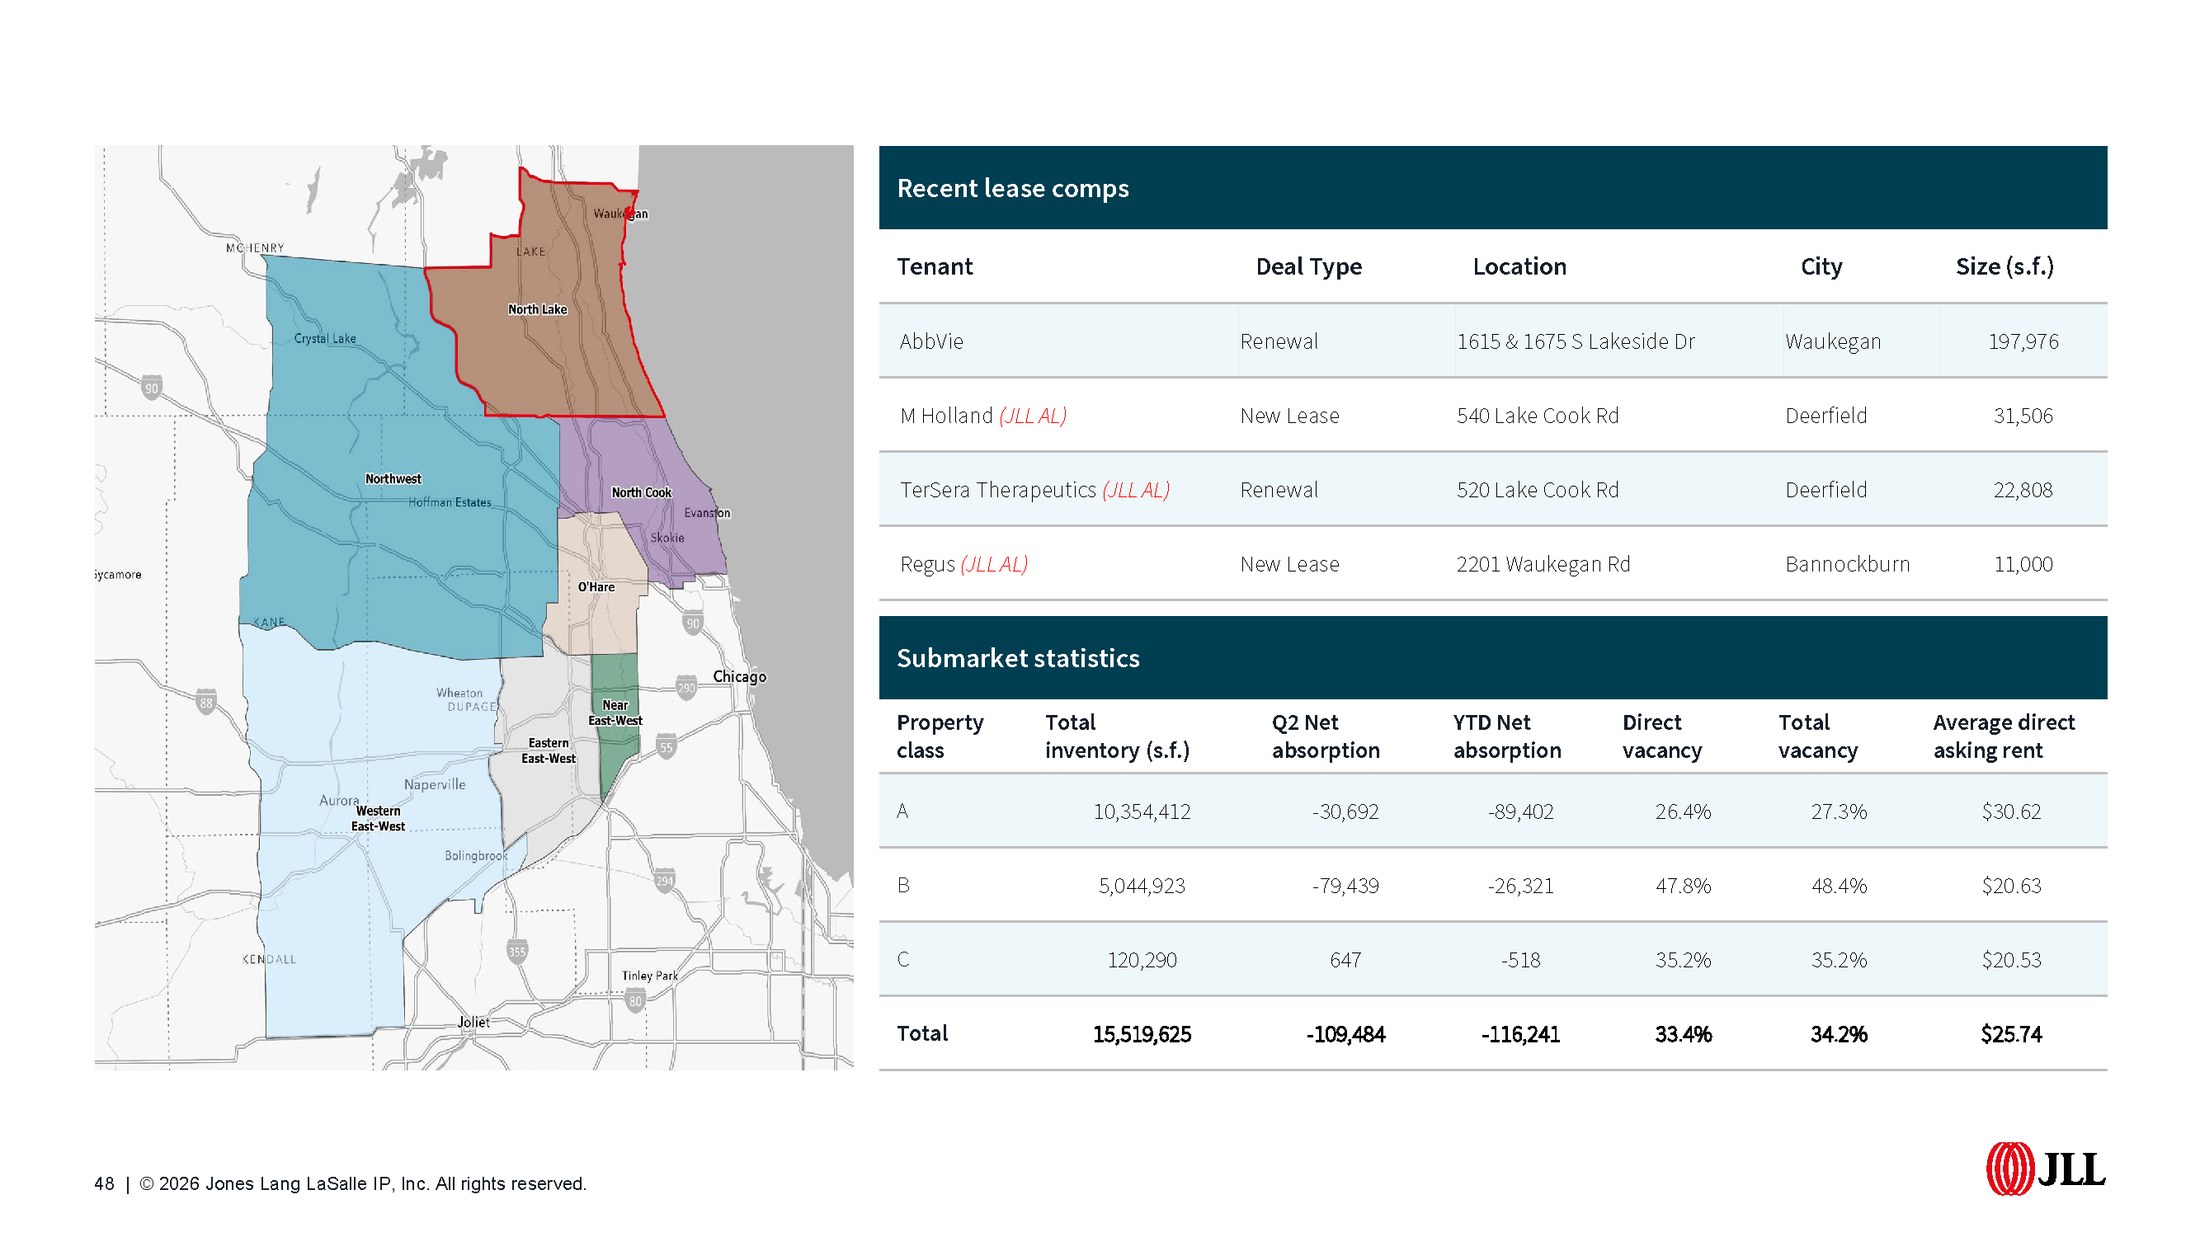Click the Bannockburn city cell
Image resolution: width=2200 pixels, height=1237 pixels.
[1847, 564]
